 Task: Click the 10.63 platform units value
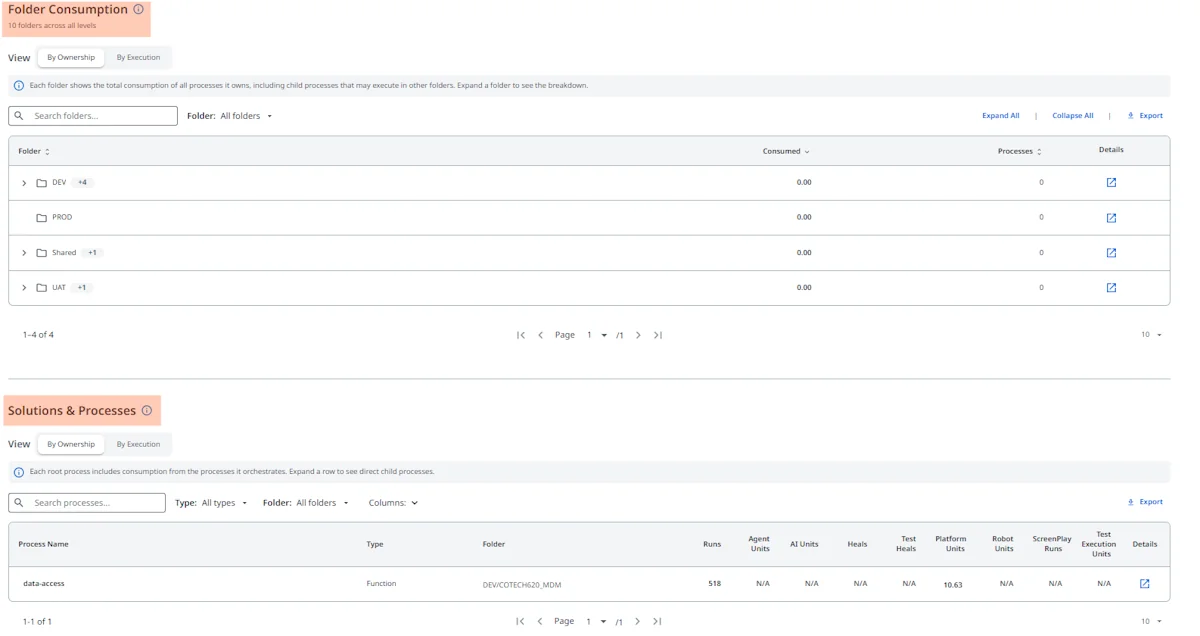953,585
